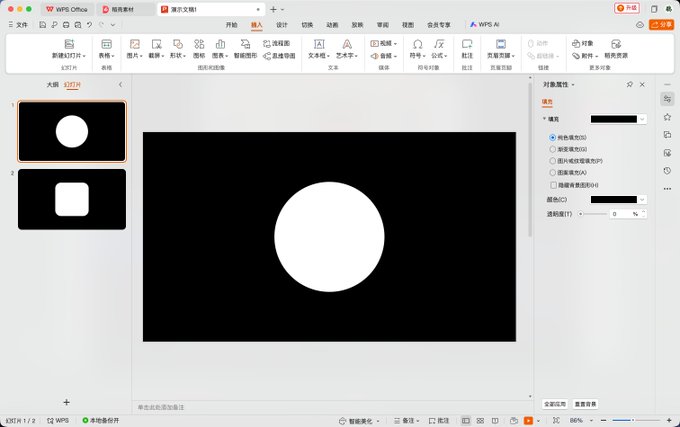The image size is (680, 427).
Task: Start slideshow with orange play button
Action: click(x=528, y=420)
